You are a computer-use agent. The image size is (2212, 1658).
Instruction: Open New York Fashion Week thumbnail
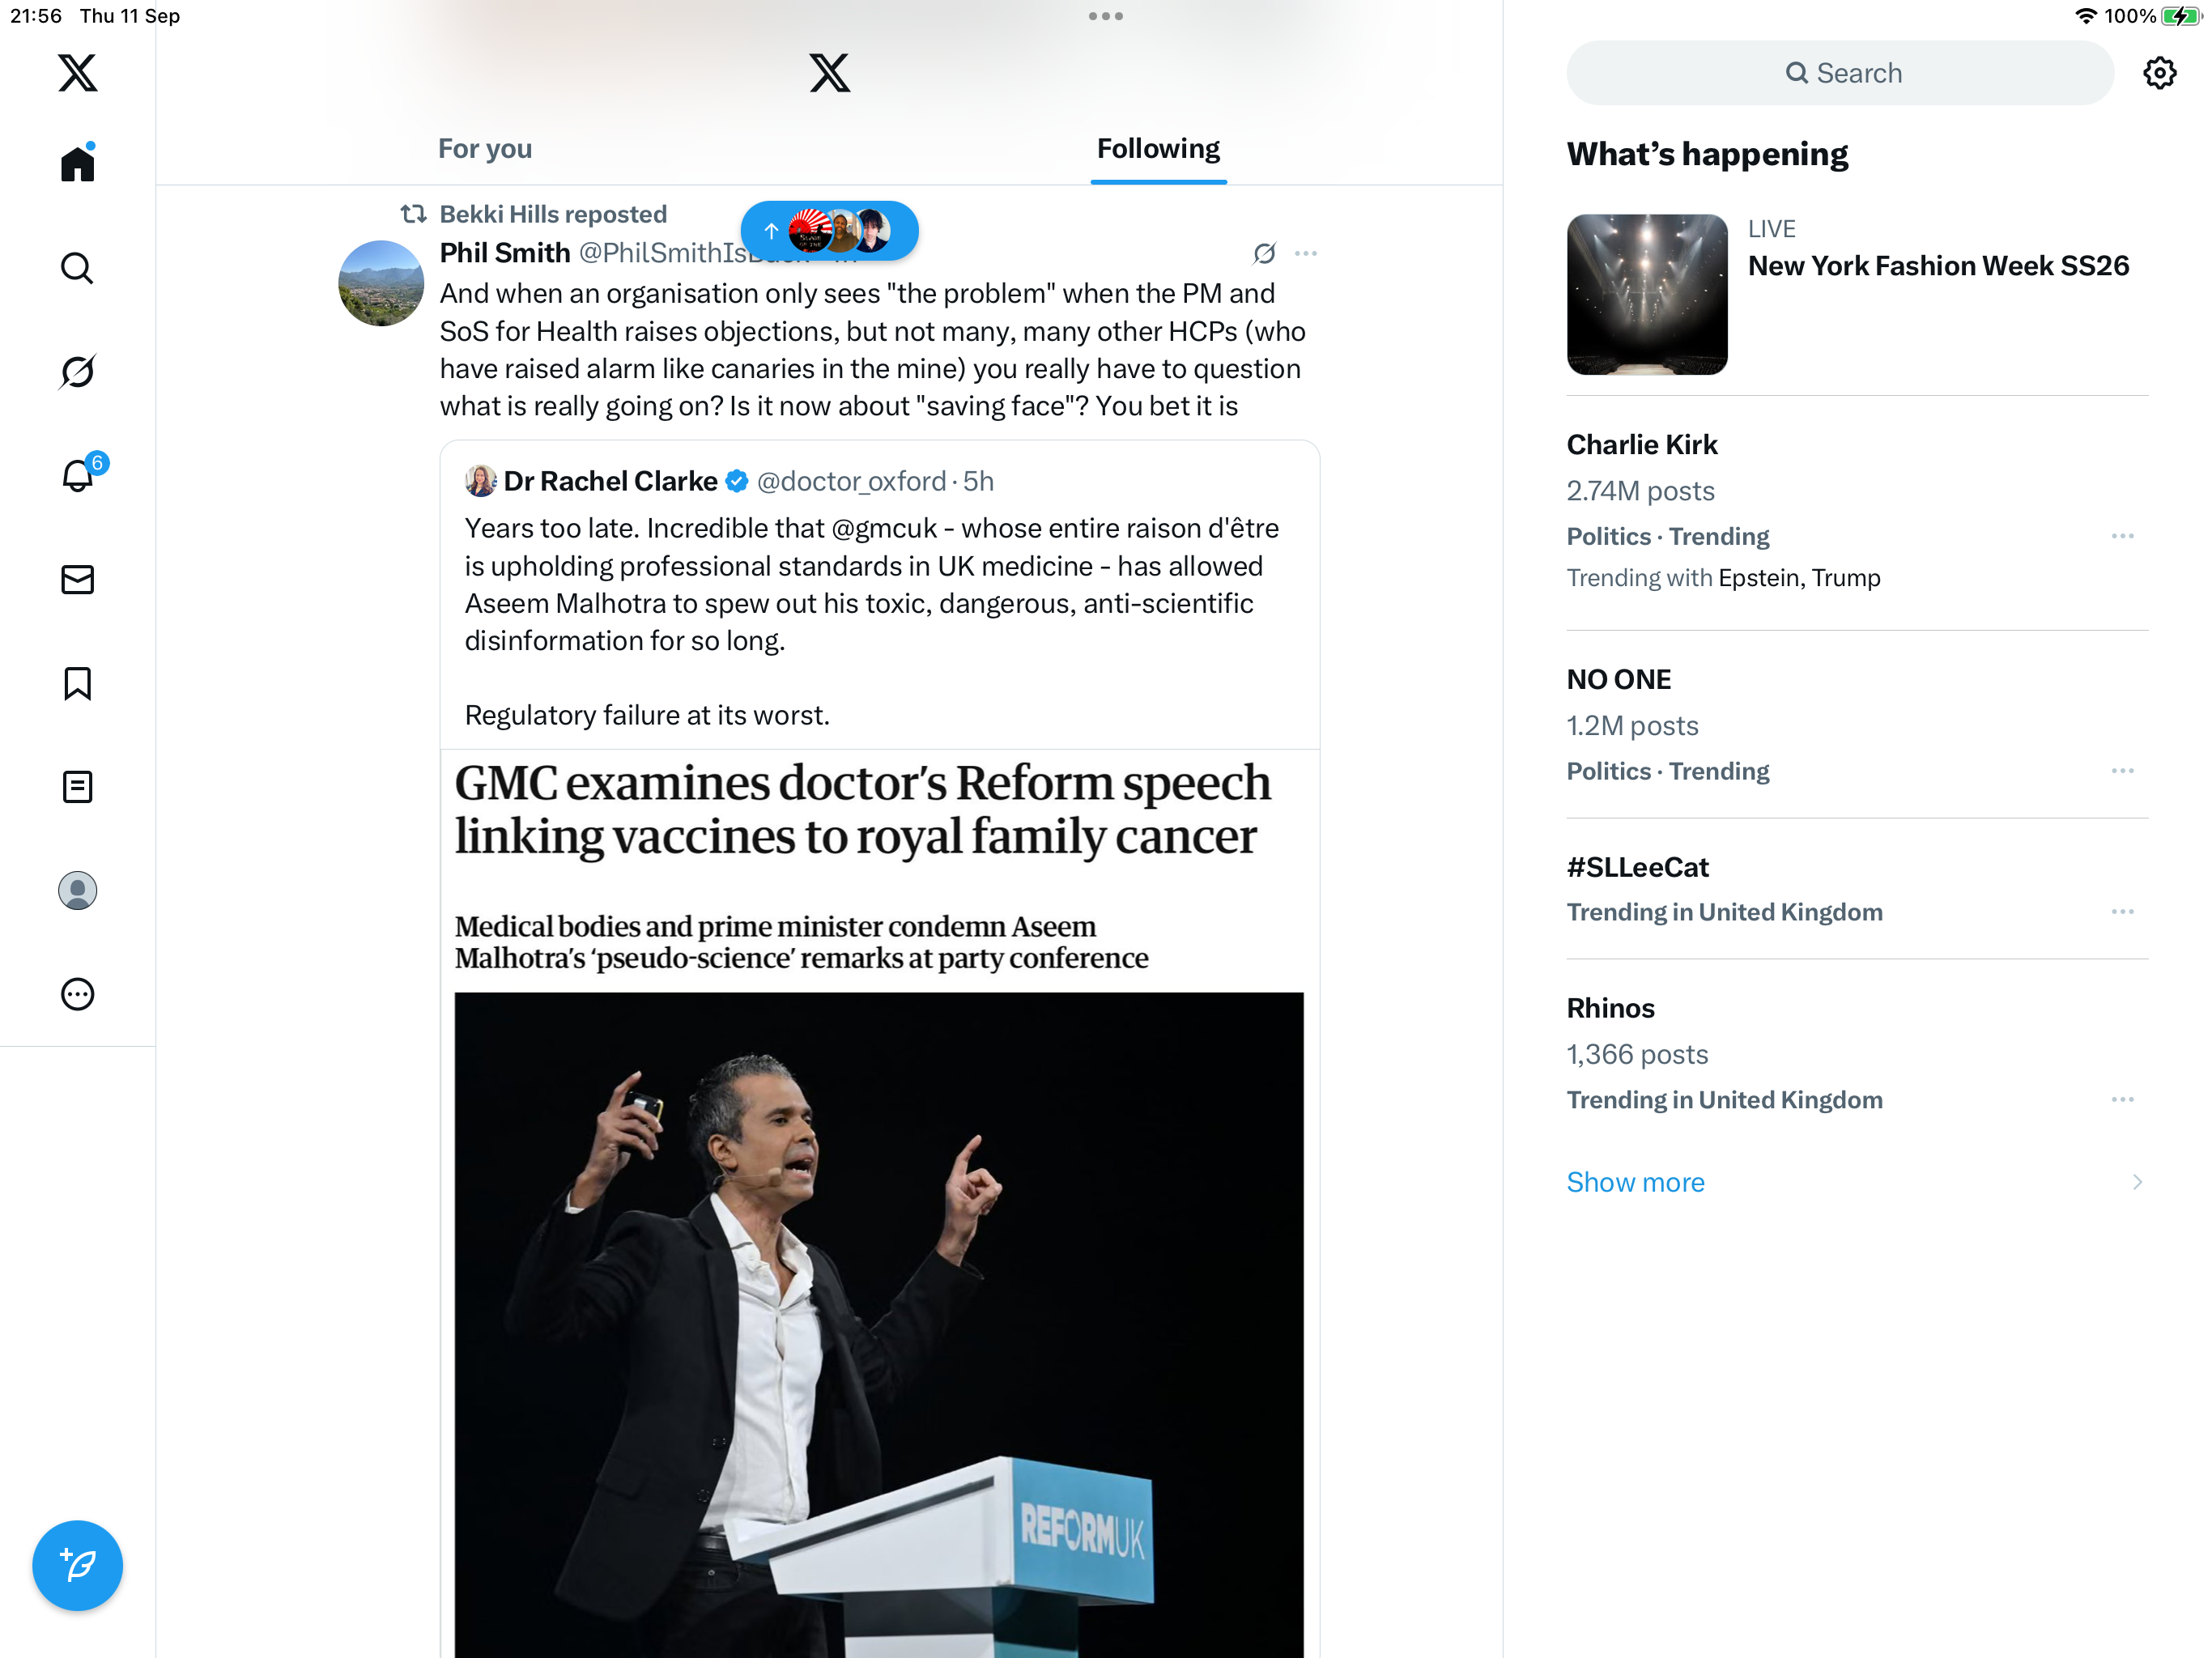point(1647,294)
